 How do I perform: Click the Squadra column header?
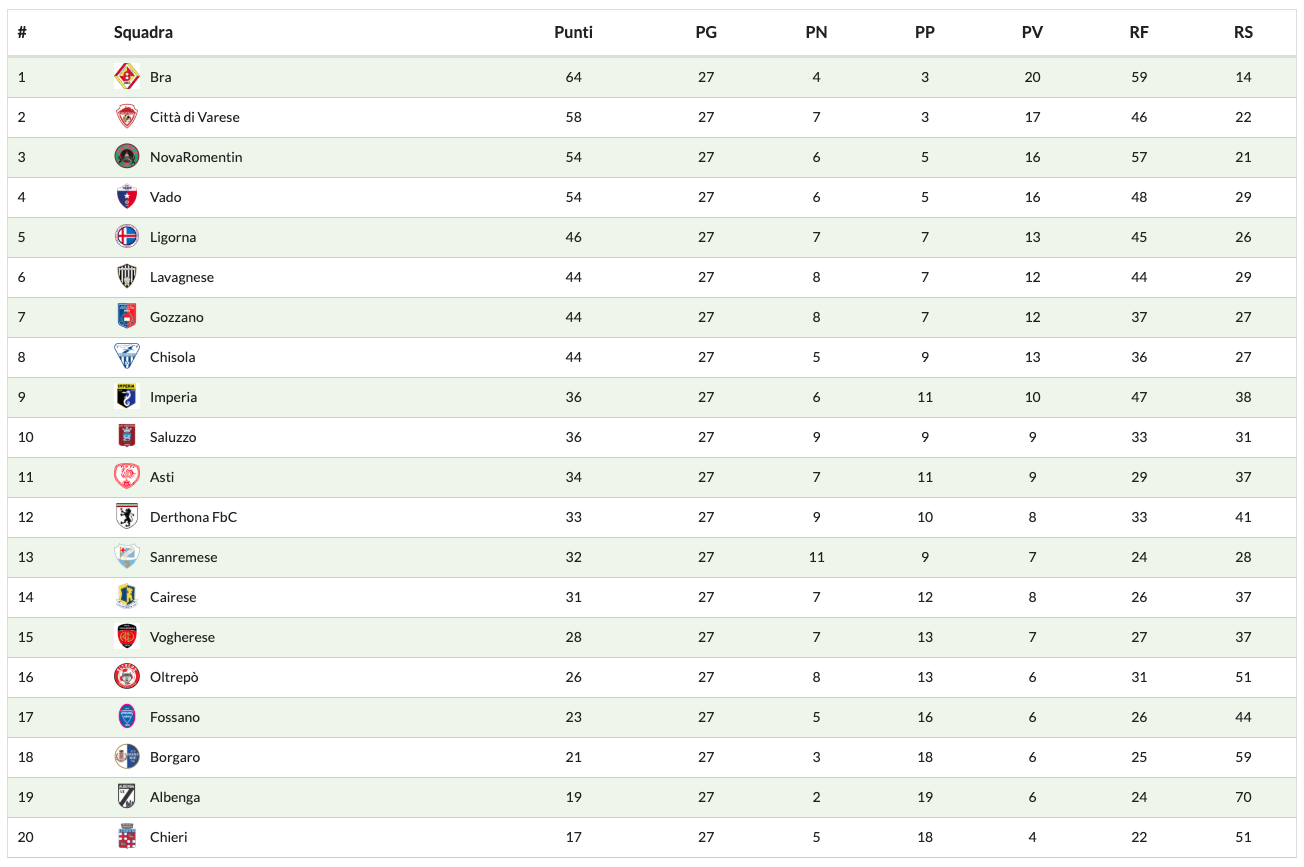tap(143, 32)
